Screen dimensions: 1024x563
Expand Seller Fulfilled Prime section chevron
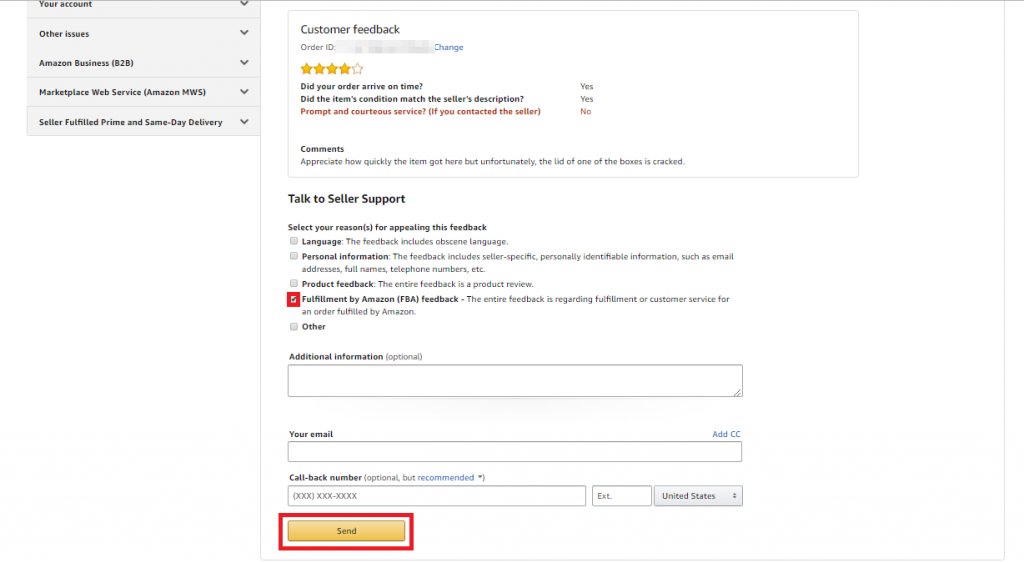(x=244, y=121)
